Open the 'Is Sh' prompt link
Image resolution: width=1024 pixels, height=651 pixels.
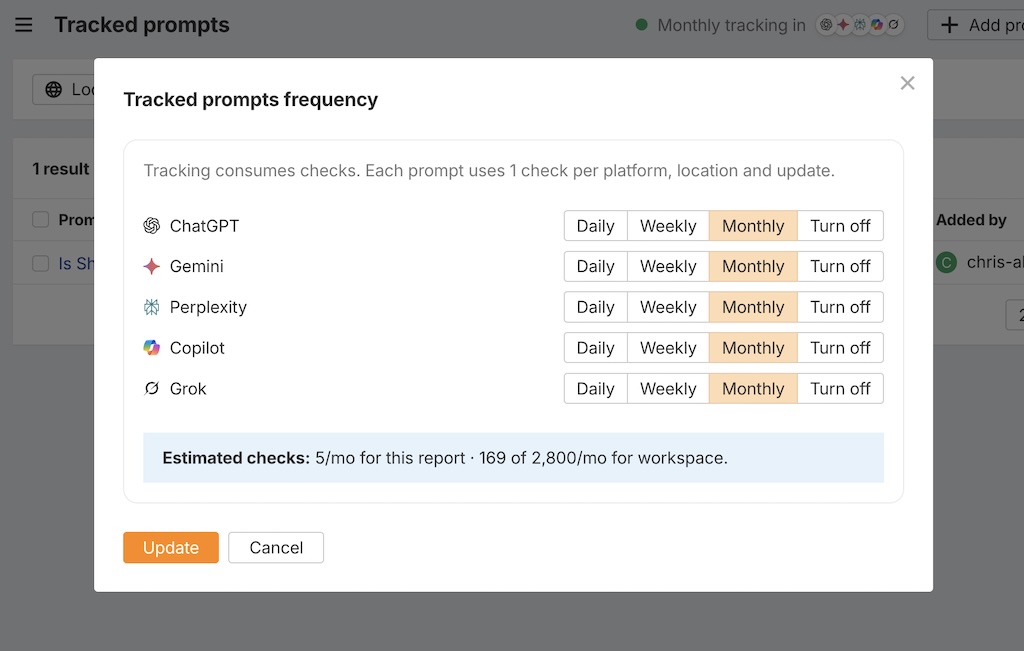click(x=76, y=263)
